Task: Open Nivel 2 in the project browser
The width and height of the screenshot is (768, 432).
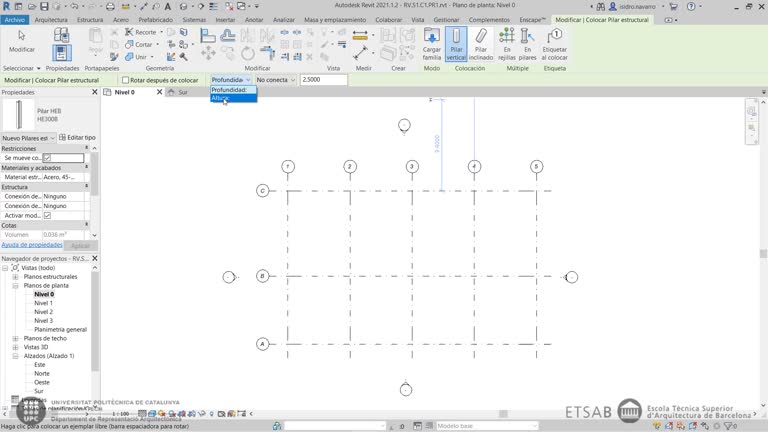Action: coord(44,312)
